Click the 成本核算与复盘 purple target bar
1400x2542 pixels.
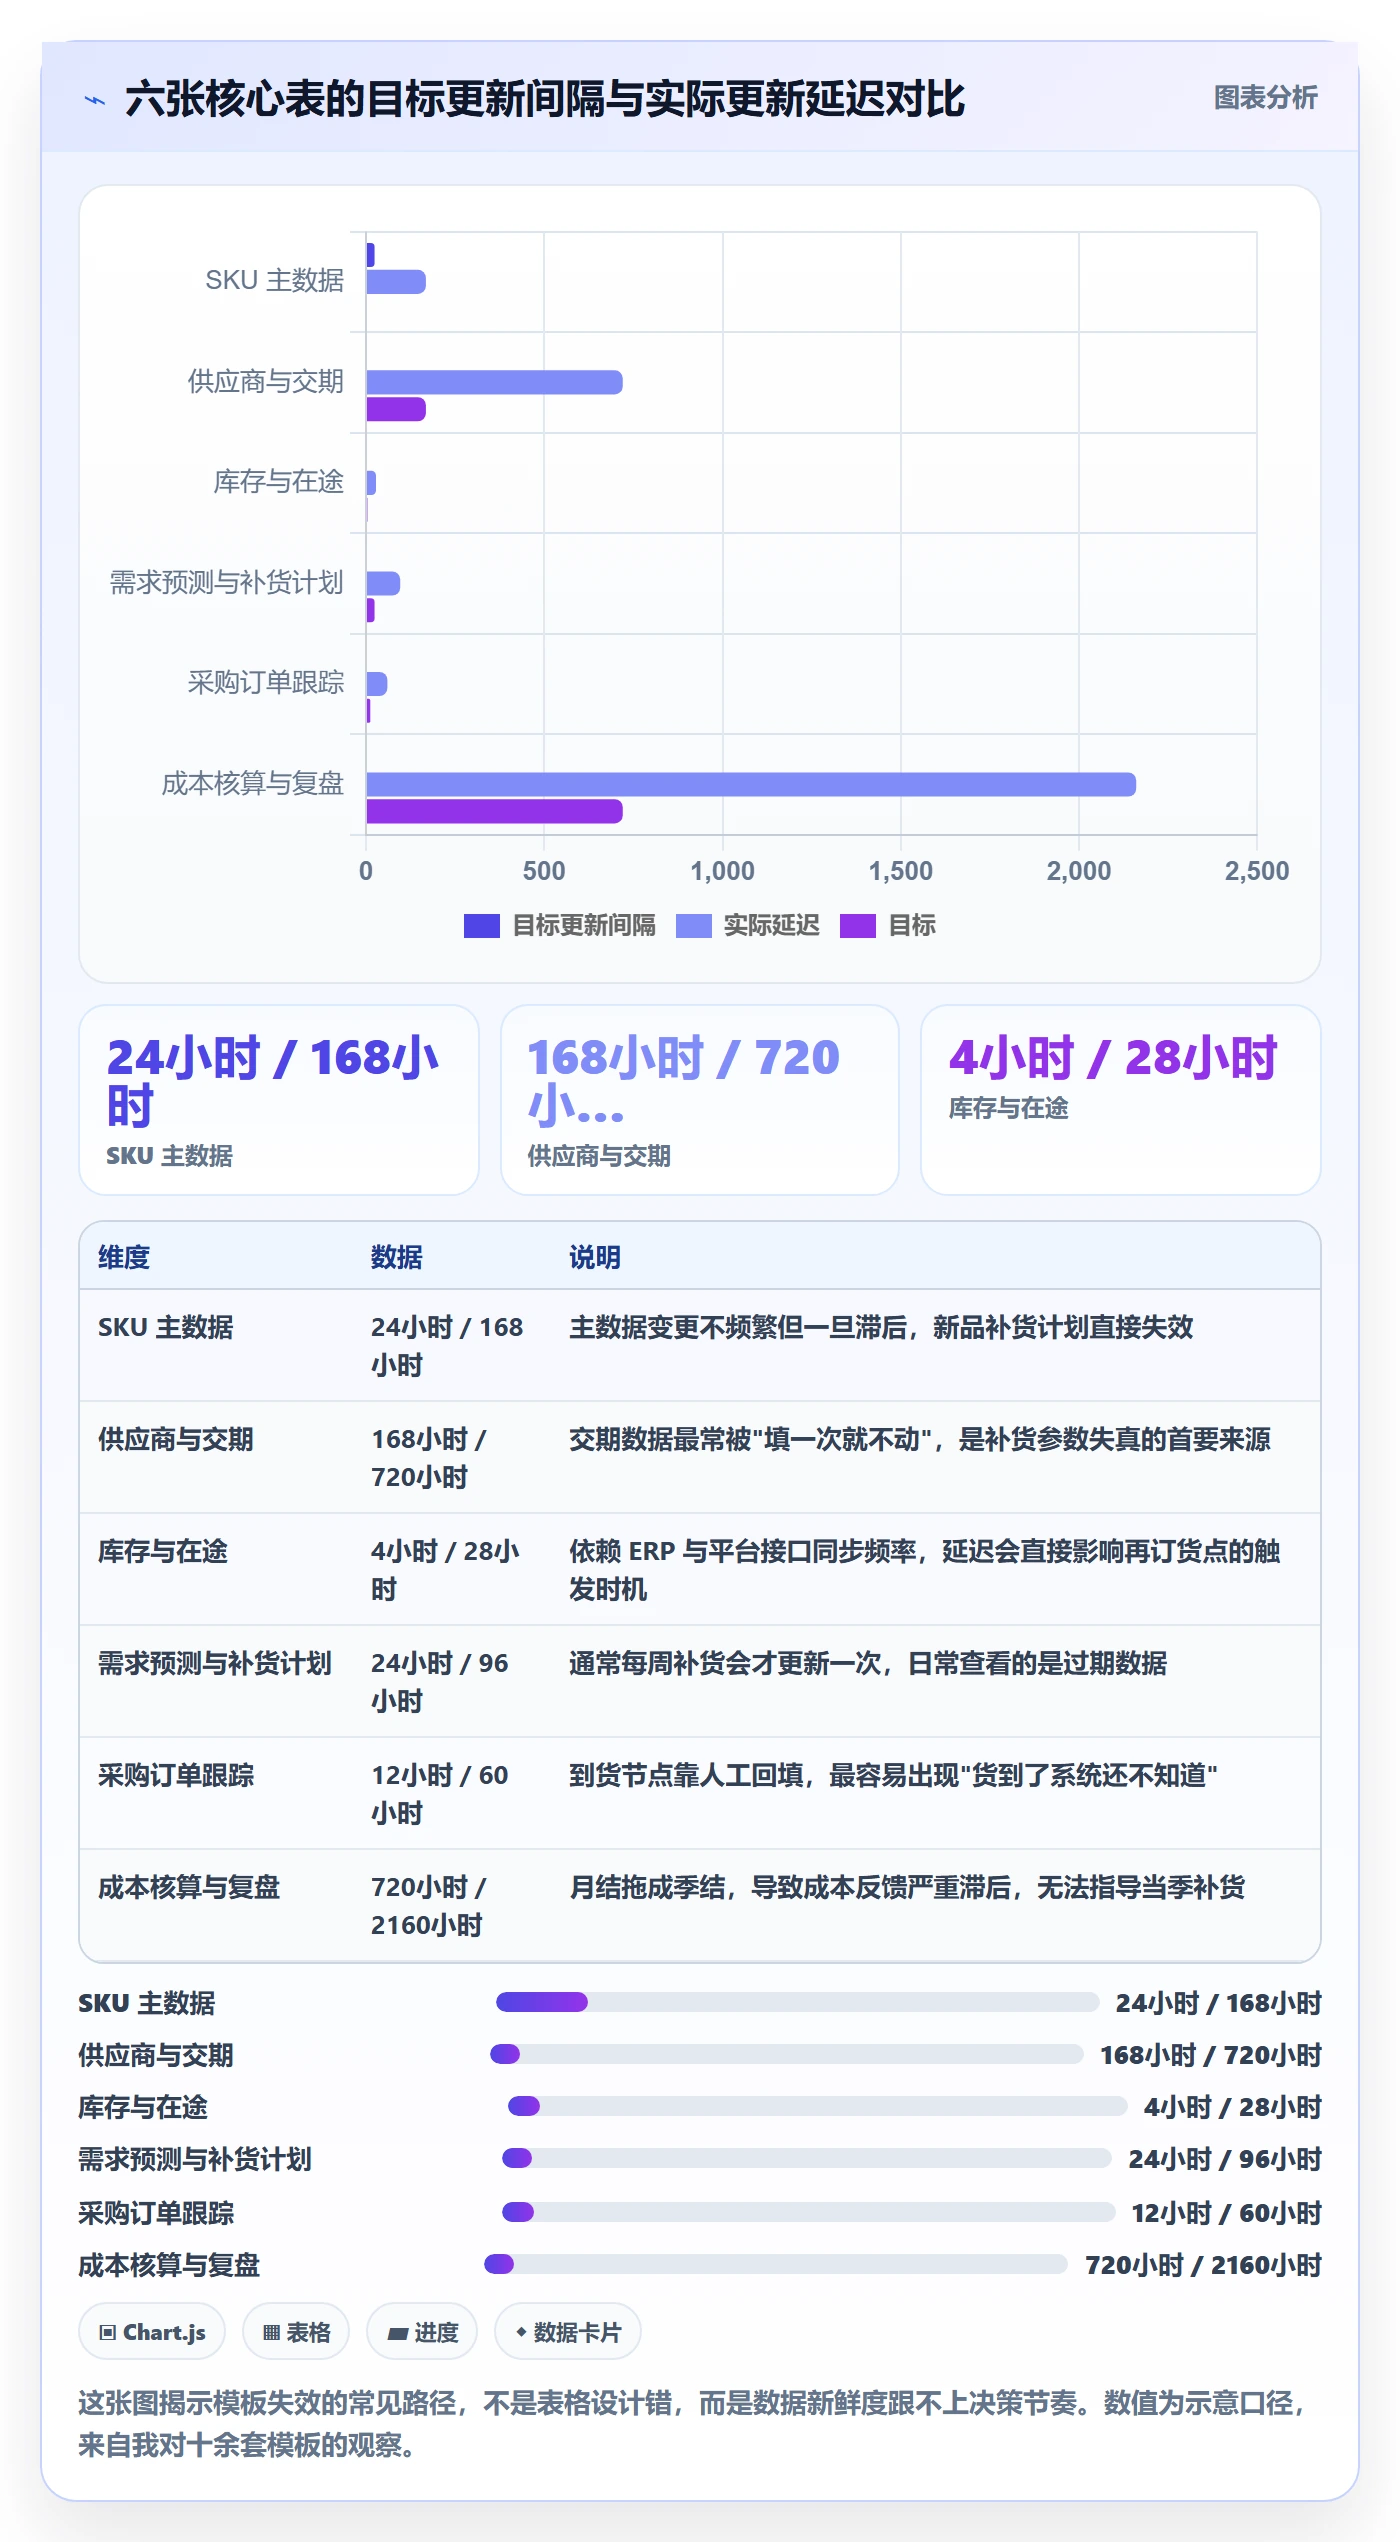(x=494, y=811)
